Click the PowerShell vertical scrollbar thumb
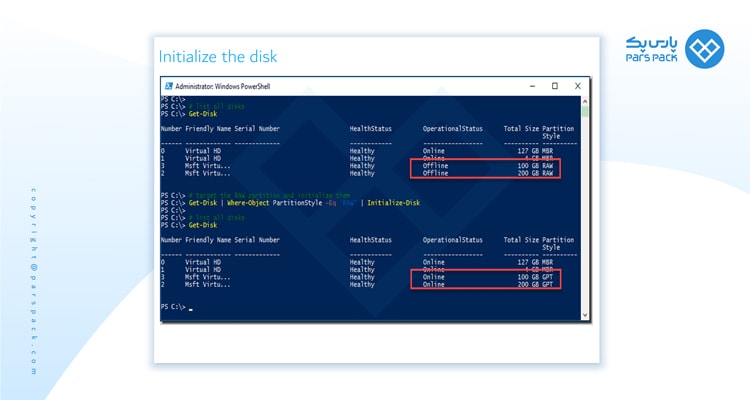The height and width of the screenshot is (400, 750). click(x=585, y=112)
